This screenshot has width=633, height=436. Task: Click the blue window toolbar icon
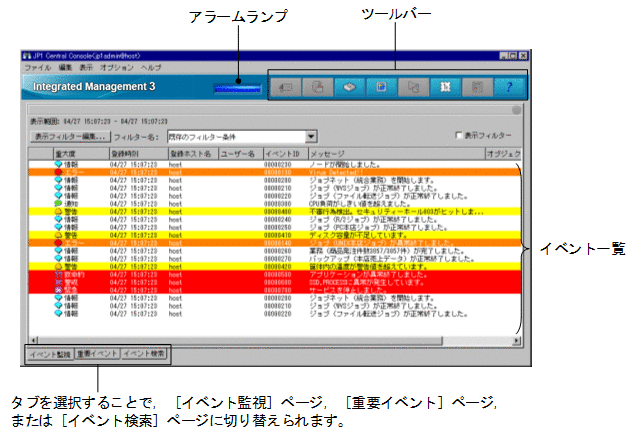click(x=381, y=87)
